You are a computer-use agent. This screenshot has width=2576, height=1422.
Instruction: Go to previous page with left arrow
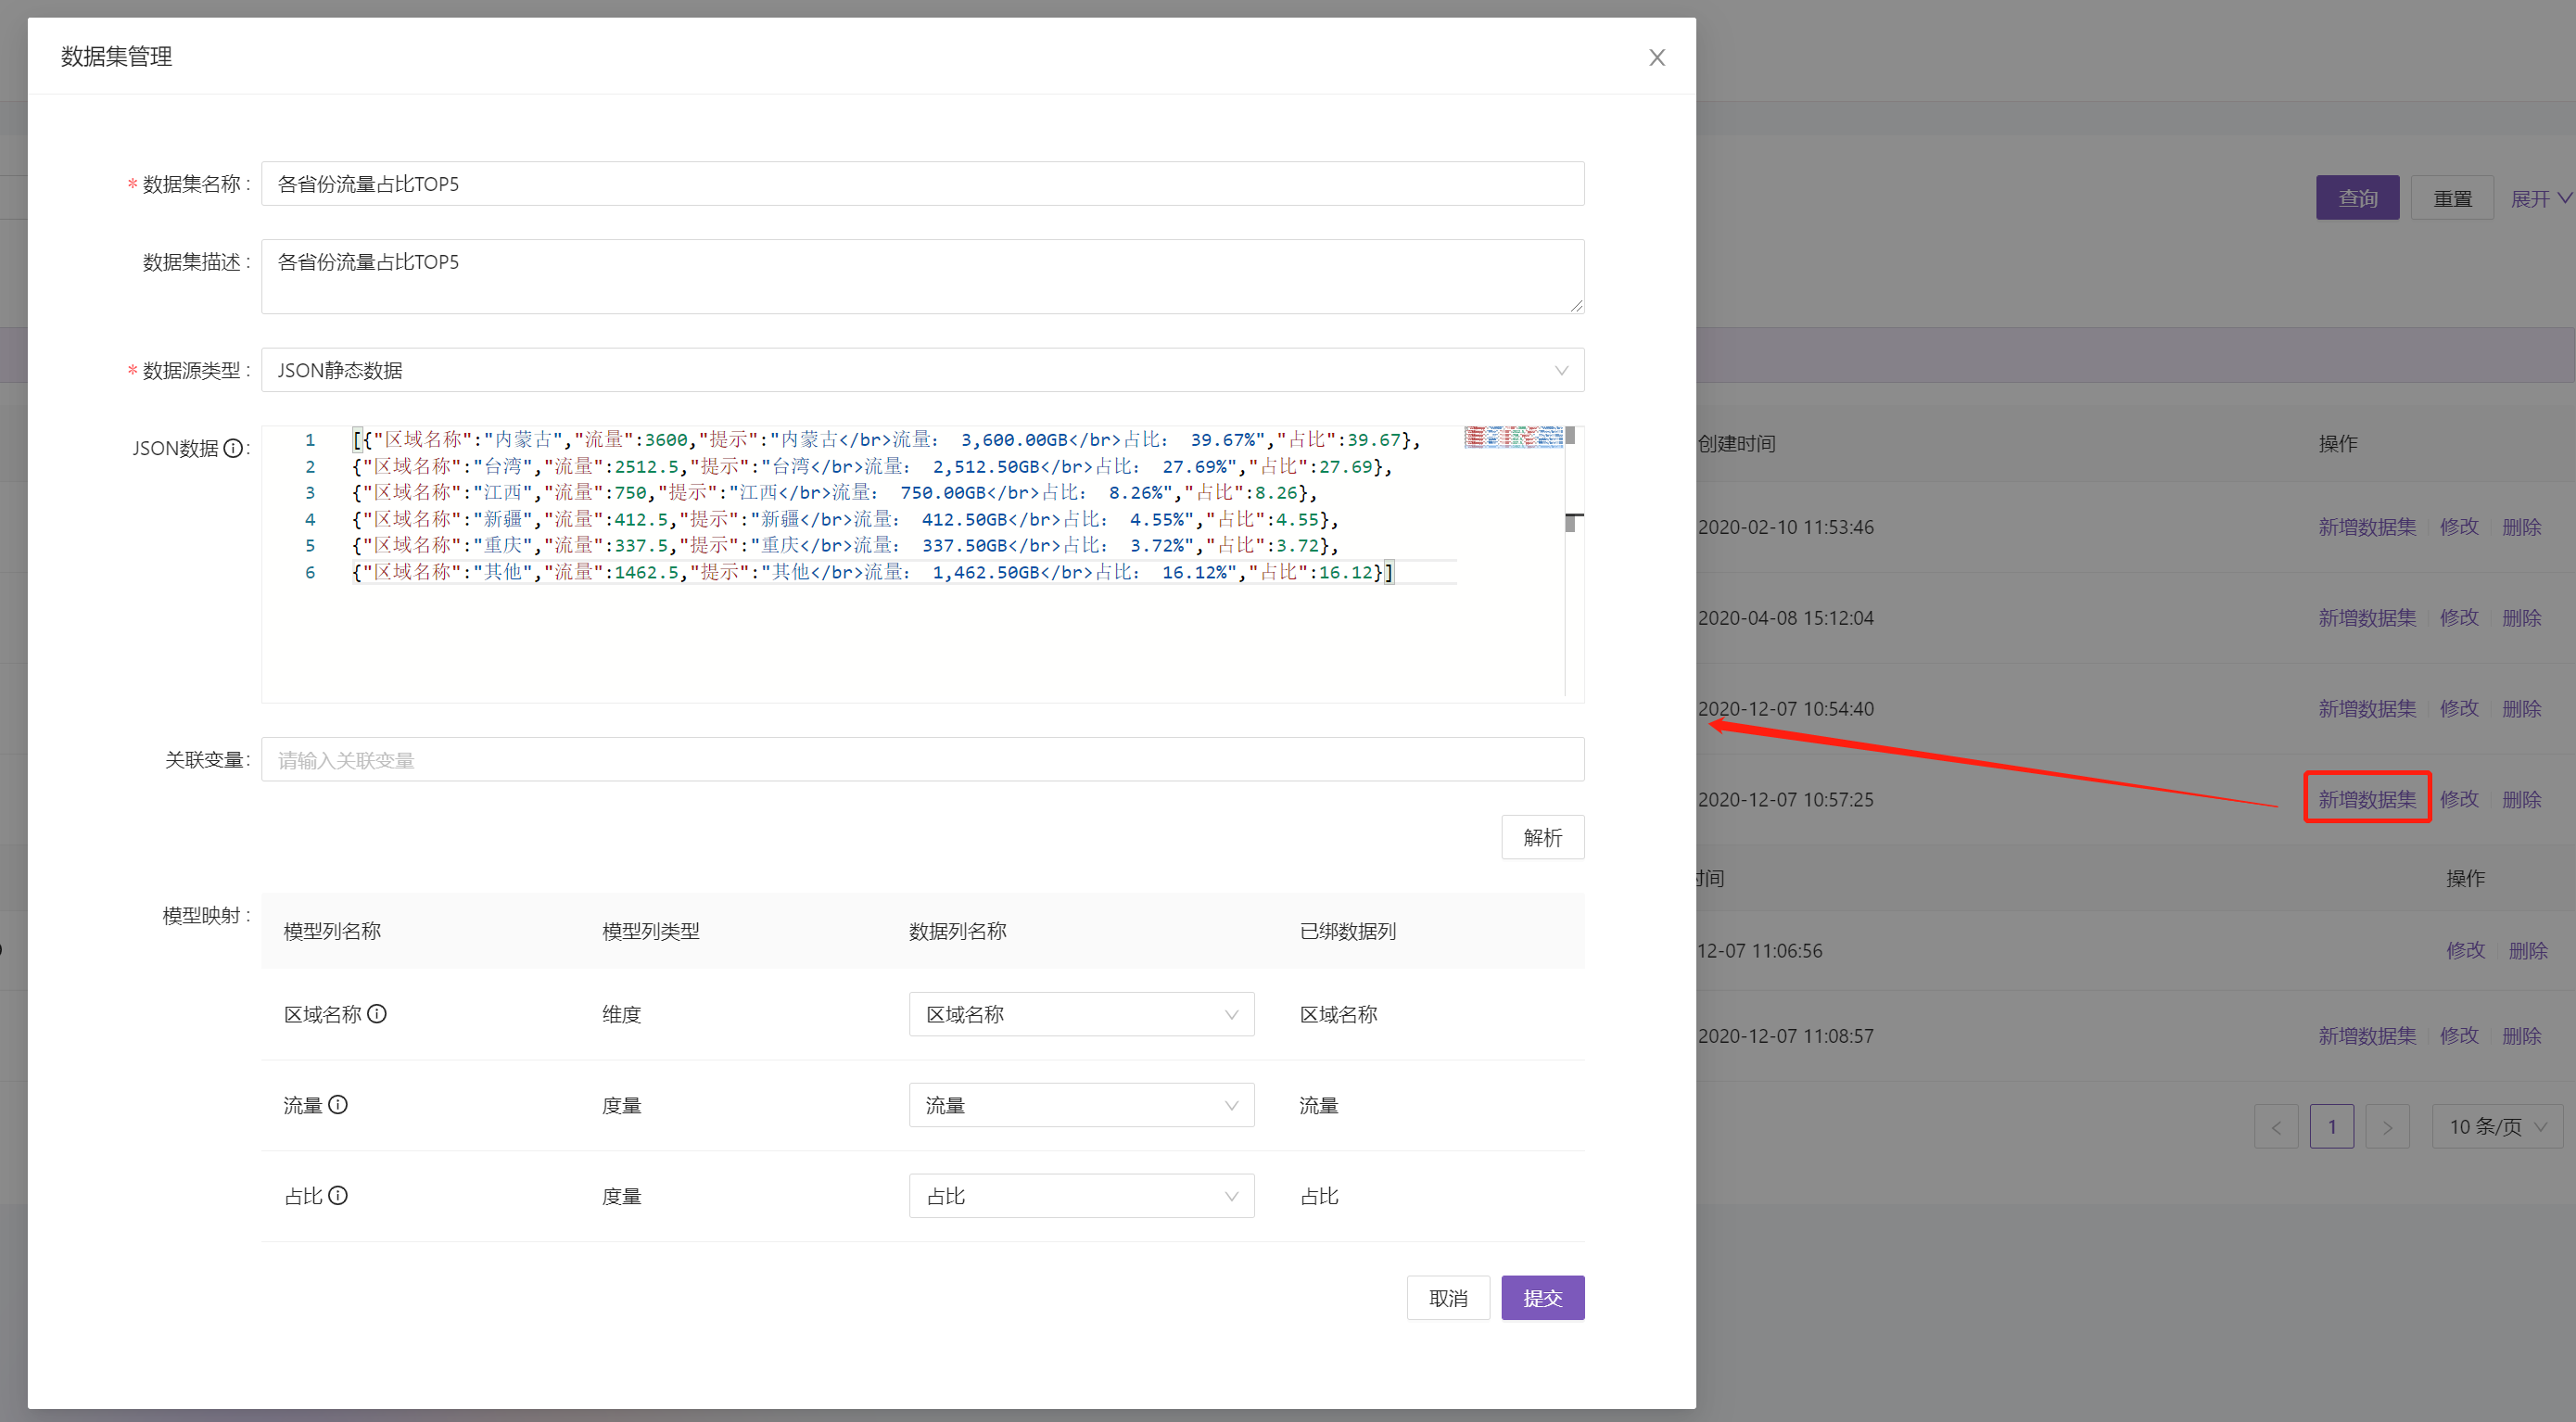pos(2276,1127)
